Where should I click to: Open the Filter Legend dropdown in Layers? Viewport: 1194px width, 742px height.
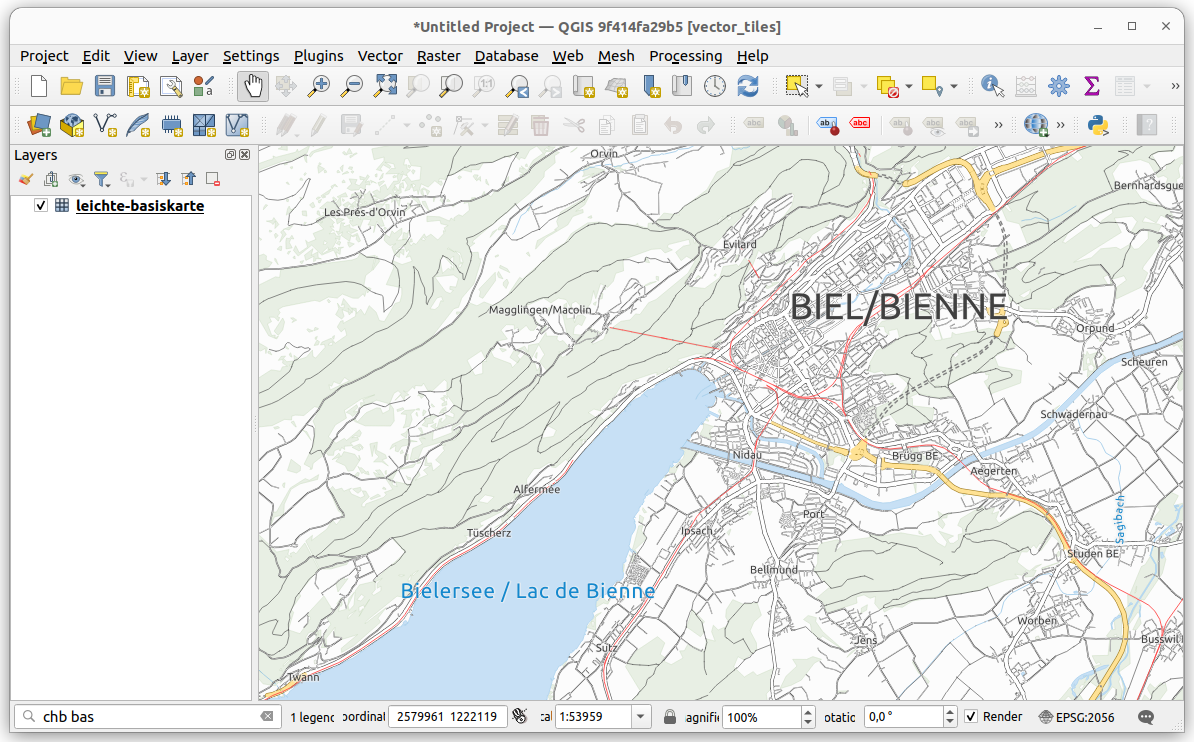[x=102, y=179]
